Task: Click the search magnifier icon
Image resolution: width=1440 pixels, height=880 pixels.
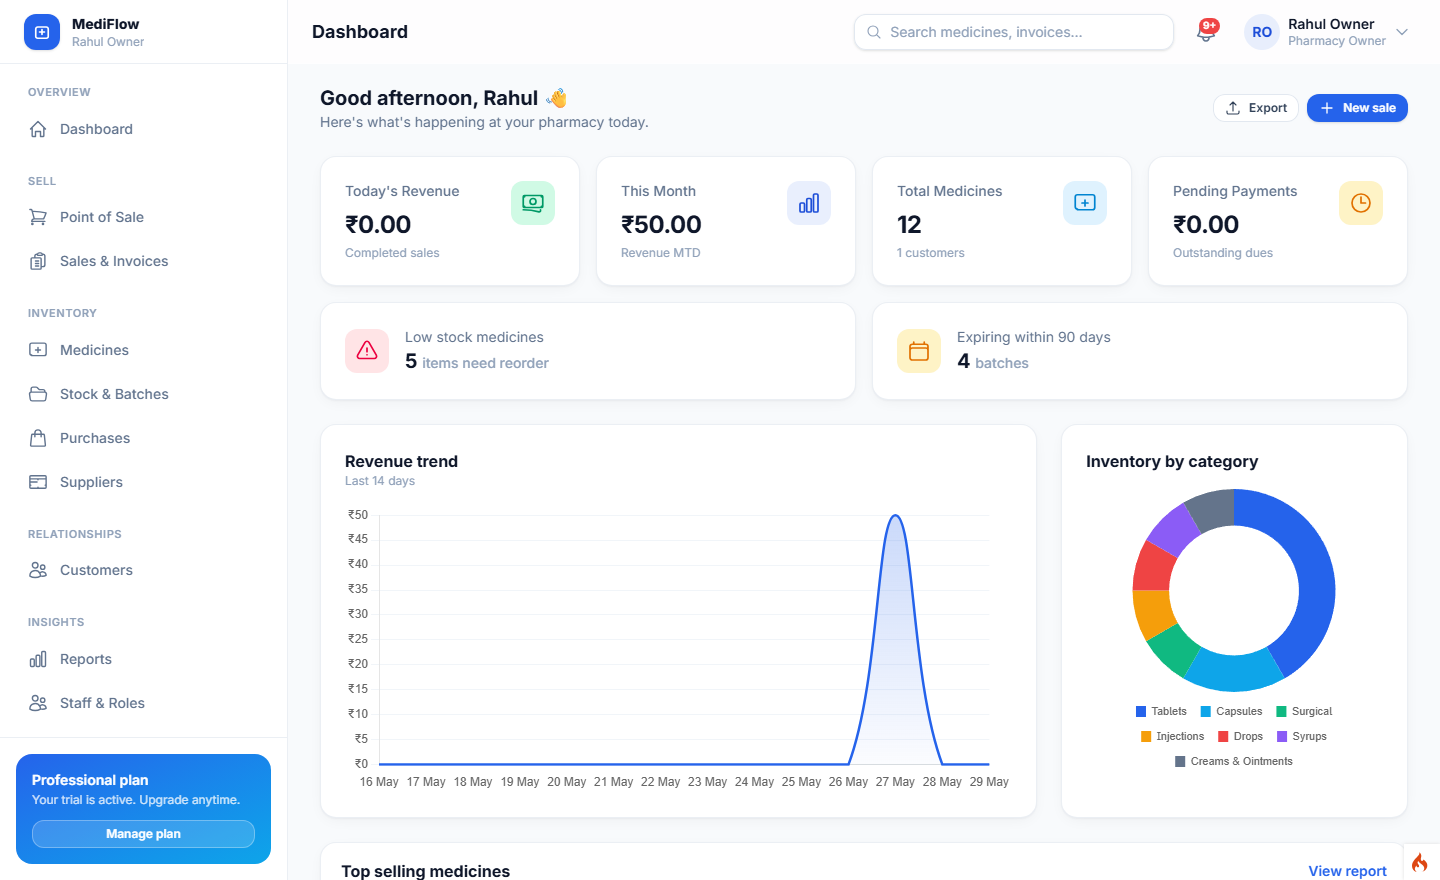Action: 874,32
